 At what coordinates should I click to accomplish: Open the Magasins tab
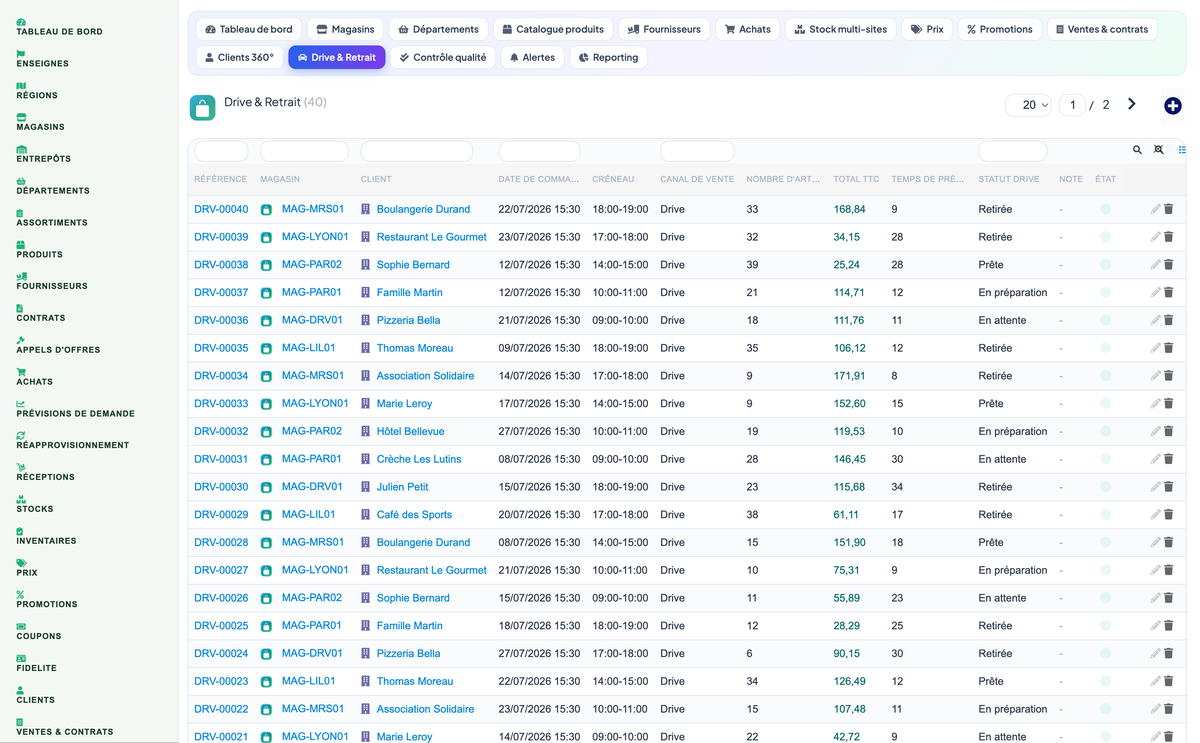tap(345, 29)
